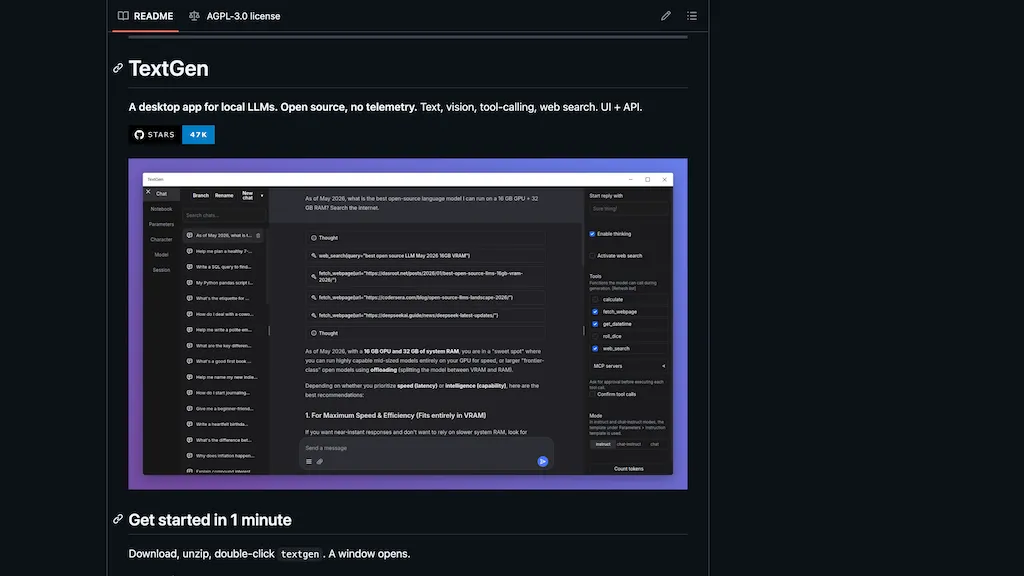The height and width of the screenshot is (576, 1024).
Task: In TextGen screenshot, check the calculate tool checkbox
Action: point(595,300)
